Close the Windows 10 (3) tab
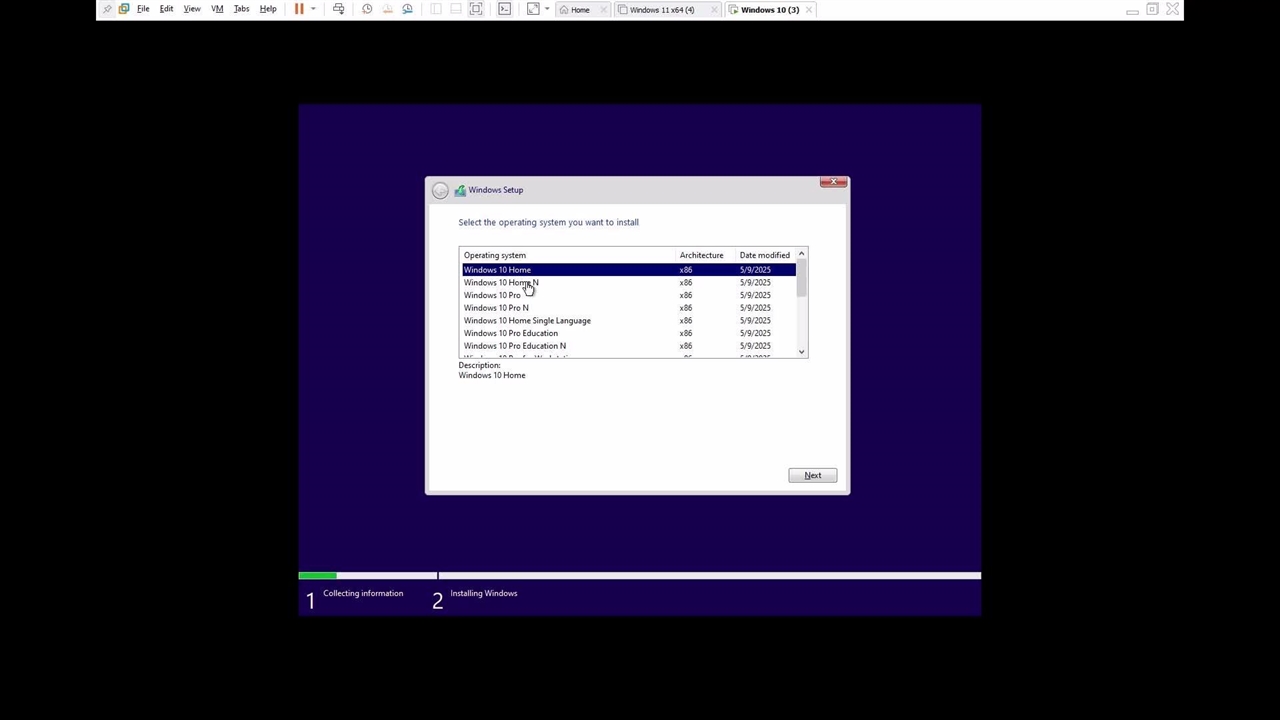This screenshot has width=1280, height=720. tap(808, 9)
